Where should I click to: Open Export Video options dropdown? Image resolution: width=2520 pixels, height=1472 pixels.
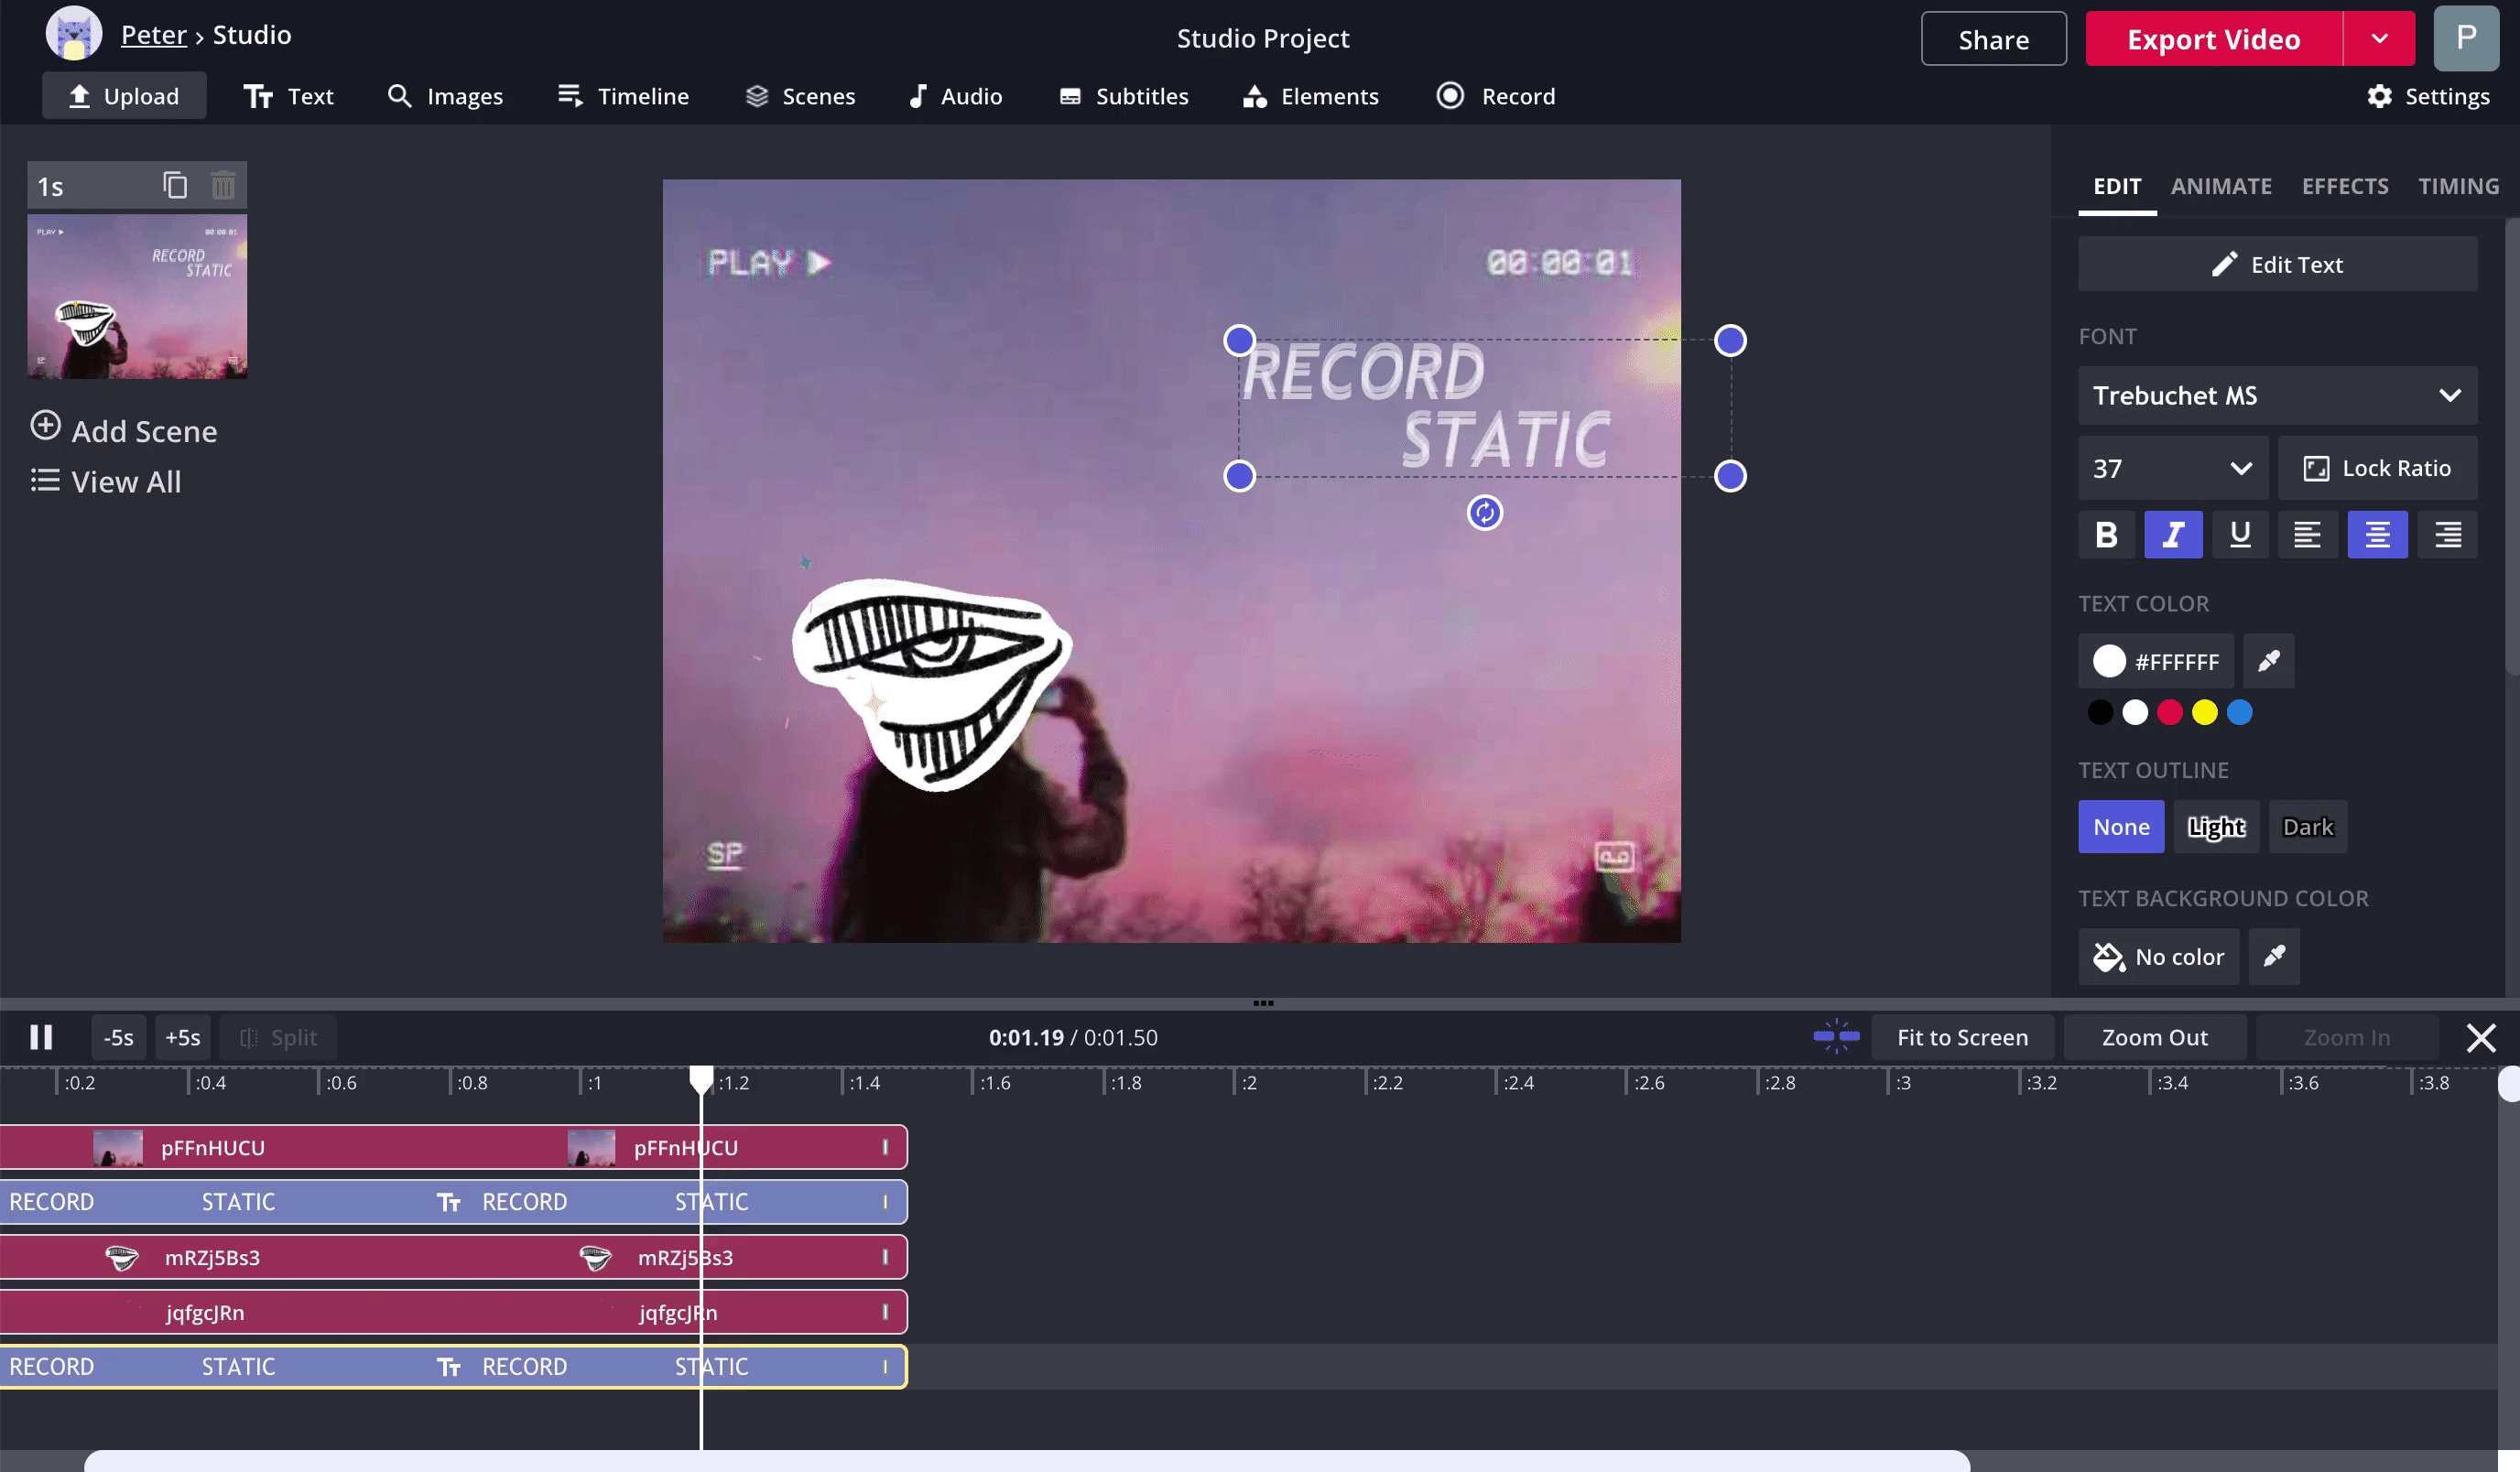(2380, 38)
